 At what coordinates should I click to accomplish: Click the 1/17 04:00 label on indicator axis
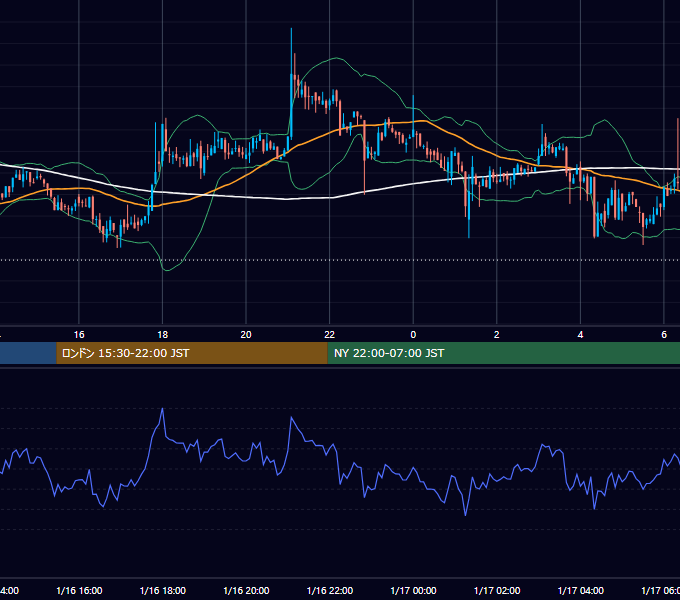(x=581, y=590)
